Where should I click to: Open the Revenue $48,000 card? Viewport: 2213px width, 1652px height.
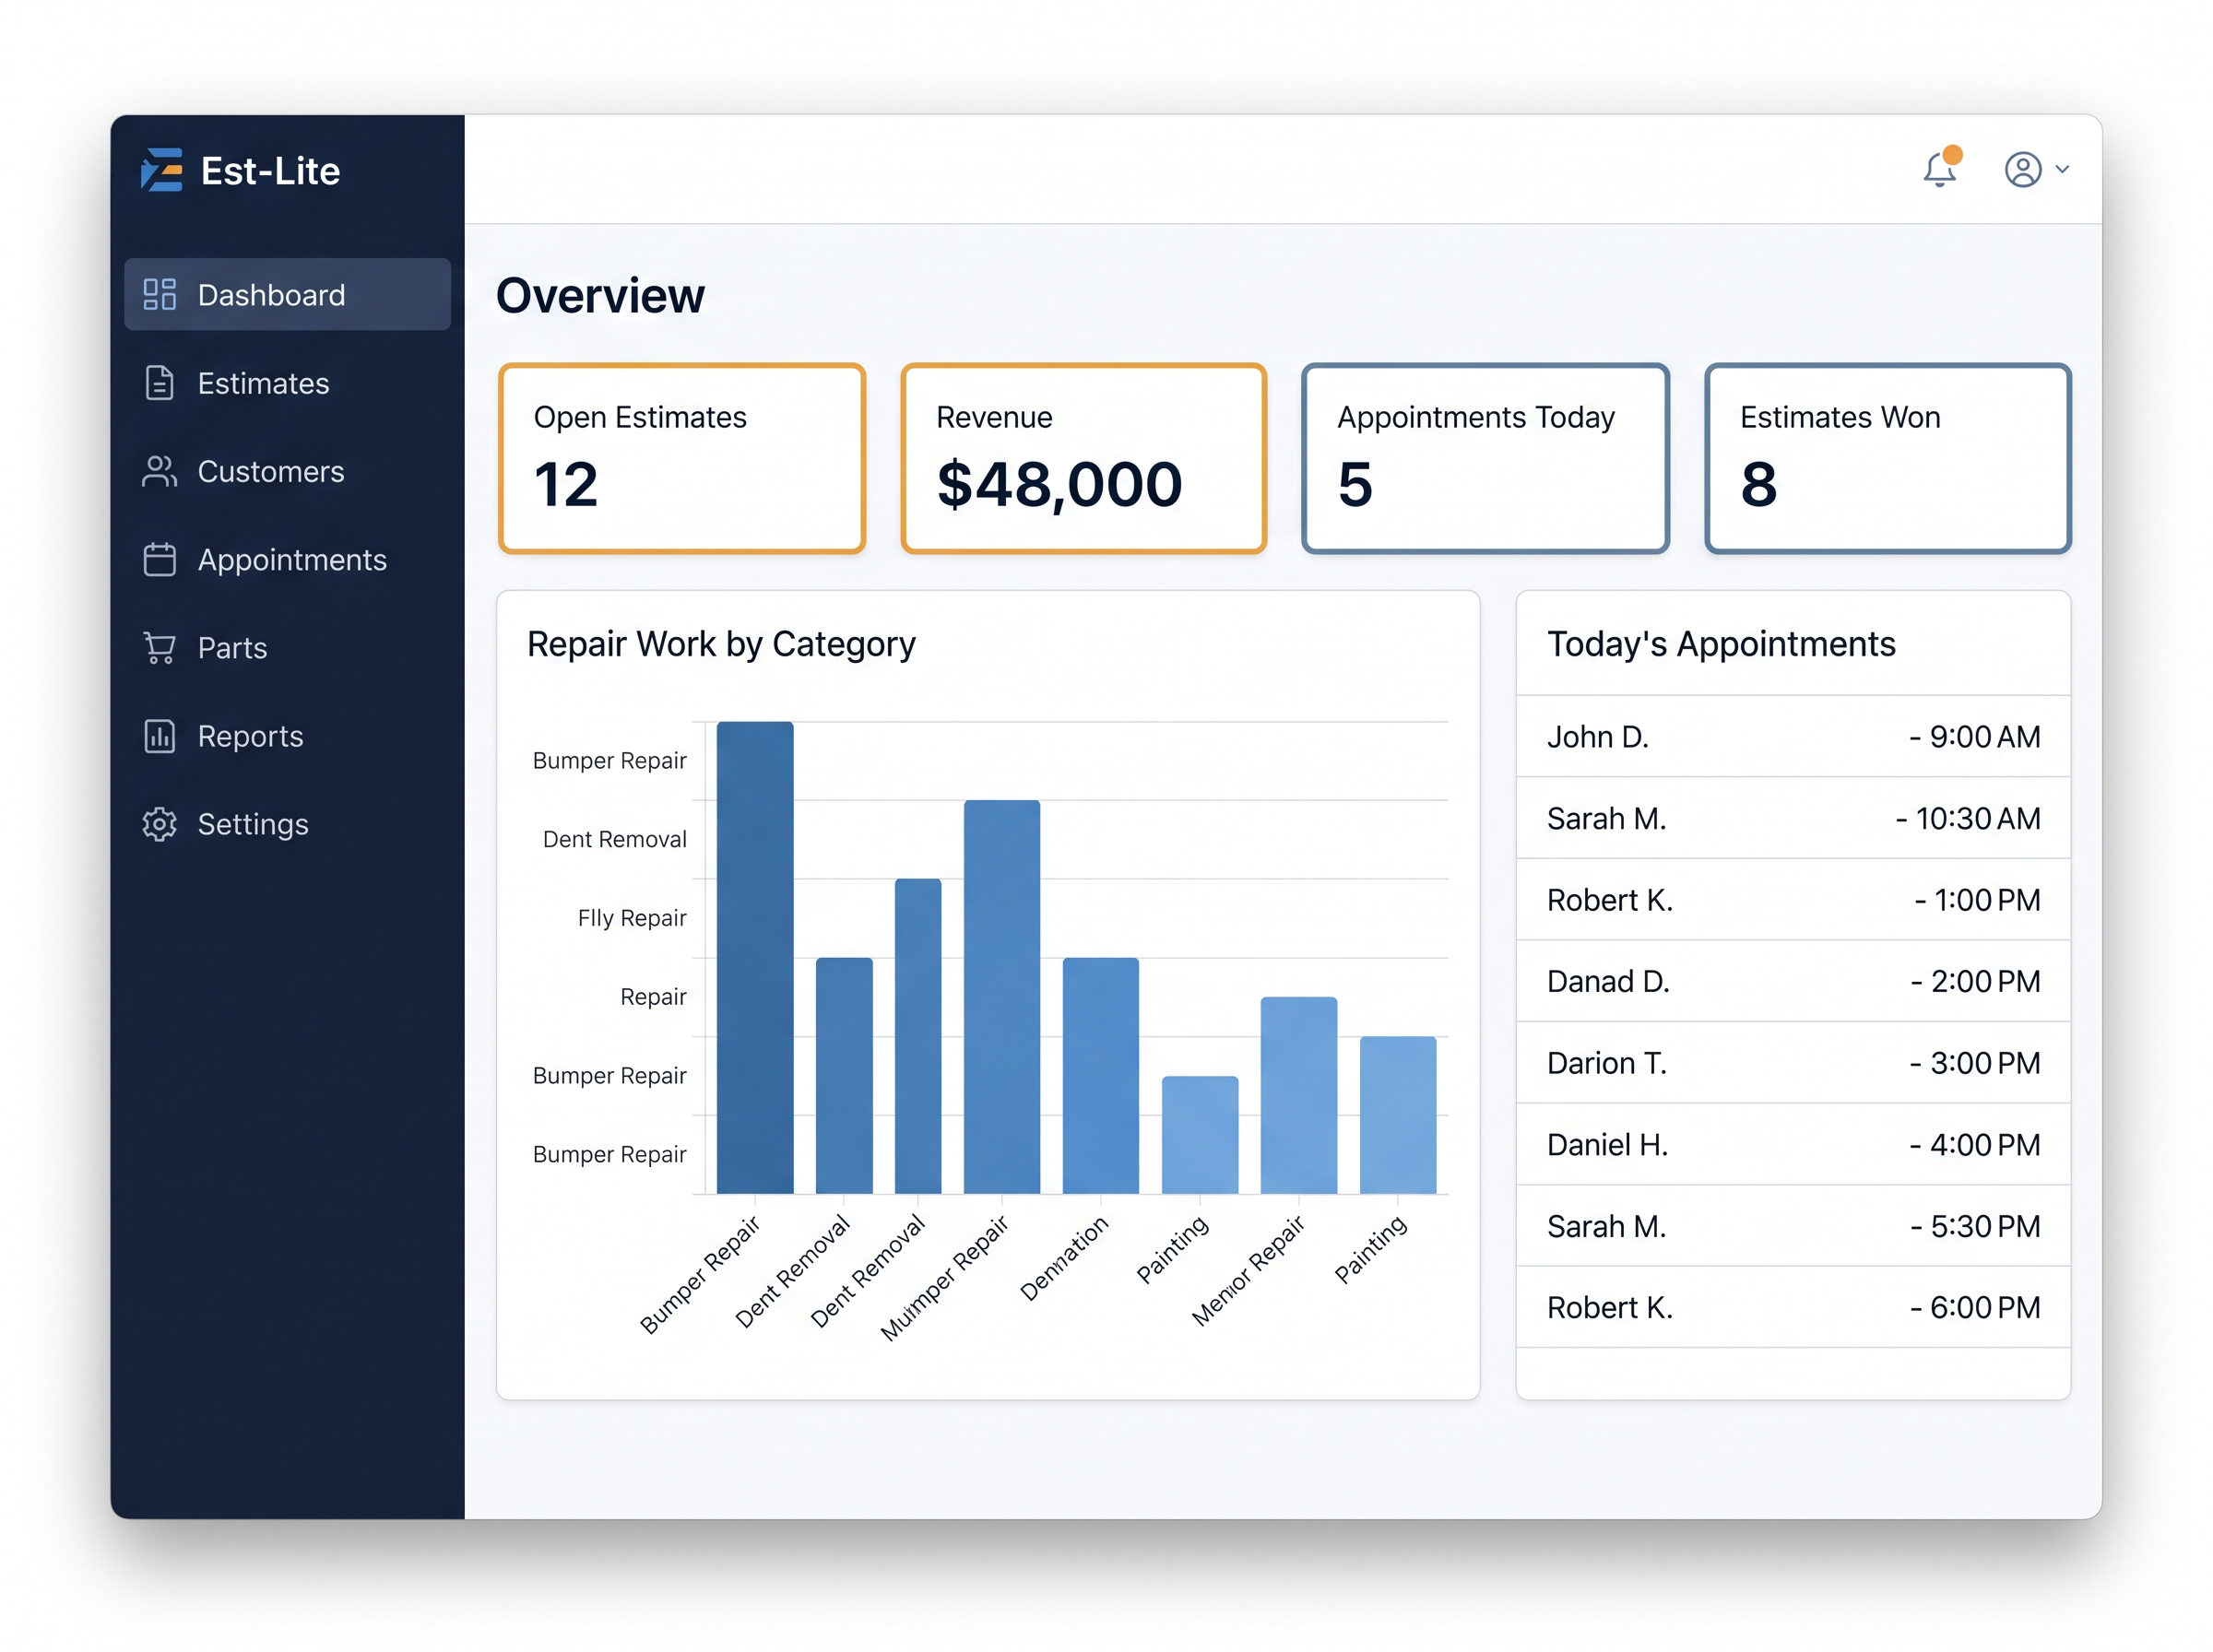tap(1084, 458)
